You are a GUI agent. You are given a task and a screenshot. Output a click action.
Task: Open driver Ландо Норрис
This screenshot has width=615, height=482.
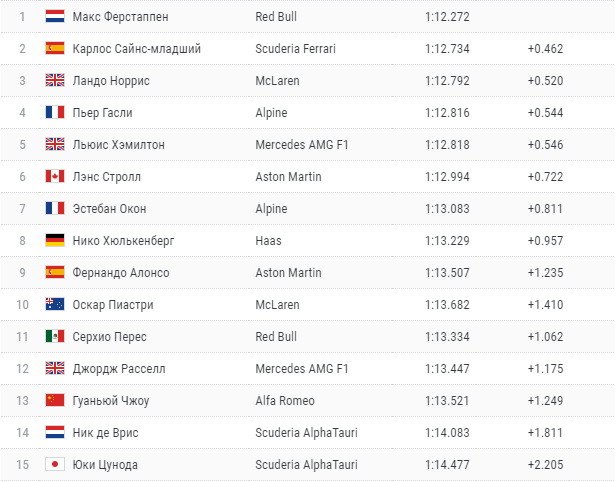(x=111, y=81)
